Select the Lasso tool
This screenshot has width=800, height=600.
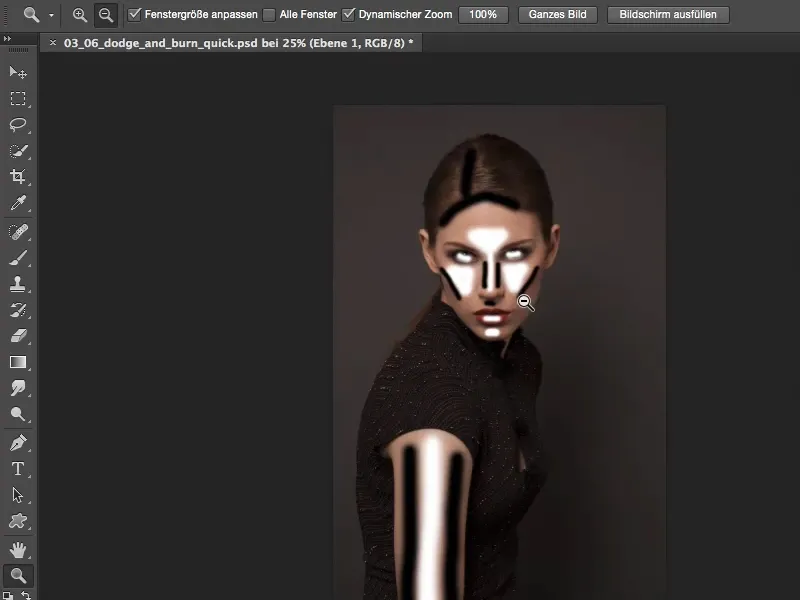18,124
